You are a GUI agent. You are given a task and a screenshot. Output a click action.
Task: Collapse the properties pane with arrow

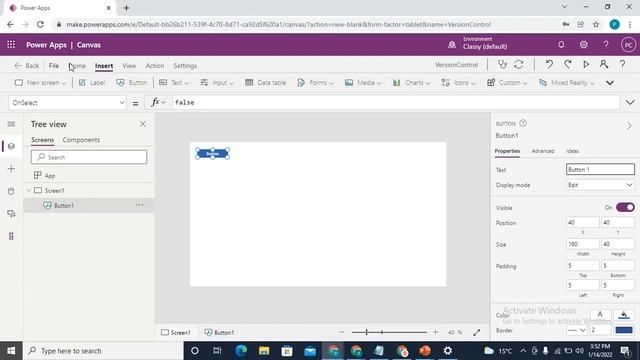coord(629,126)
